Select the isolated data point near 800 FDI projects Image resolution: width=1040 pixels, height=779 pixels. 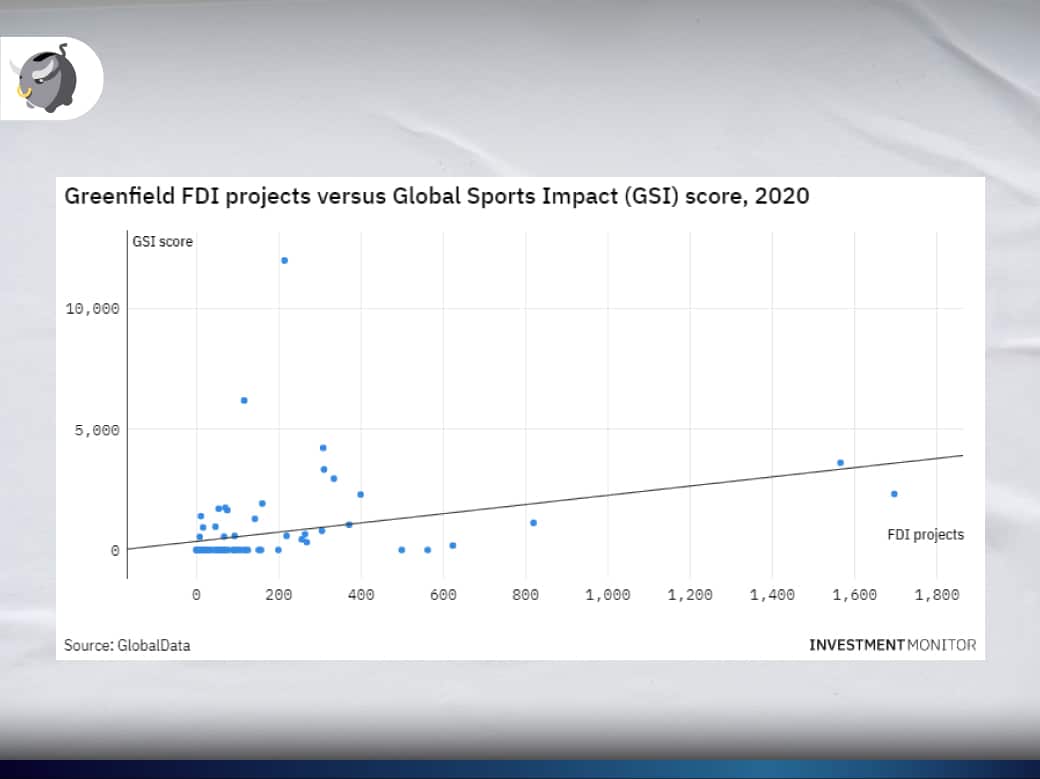533,523
